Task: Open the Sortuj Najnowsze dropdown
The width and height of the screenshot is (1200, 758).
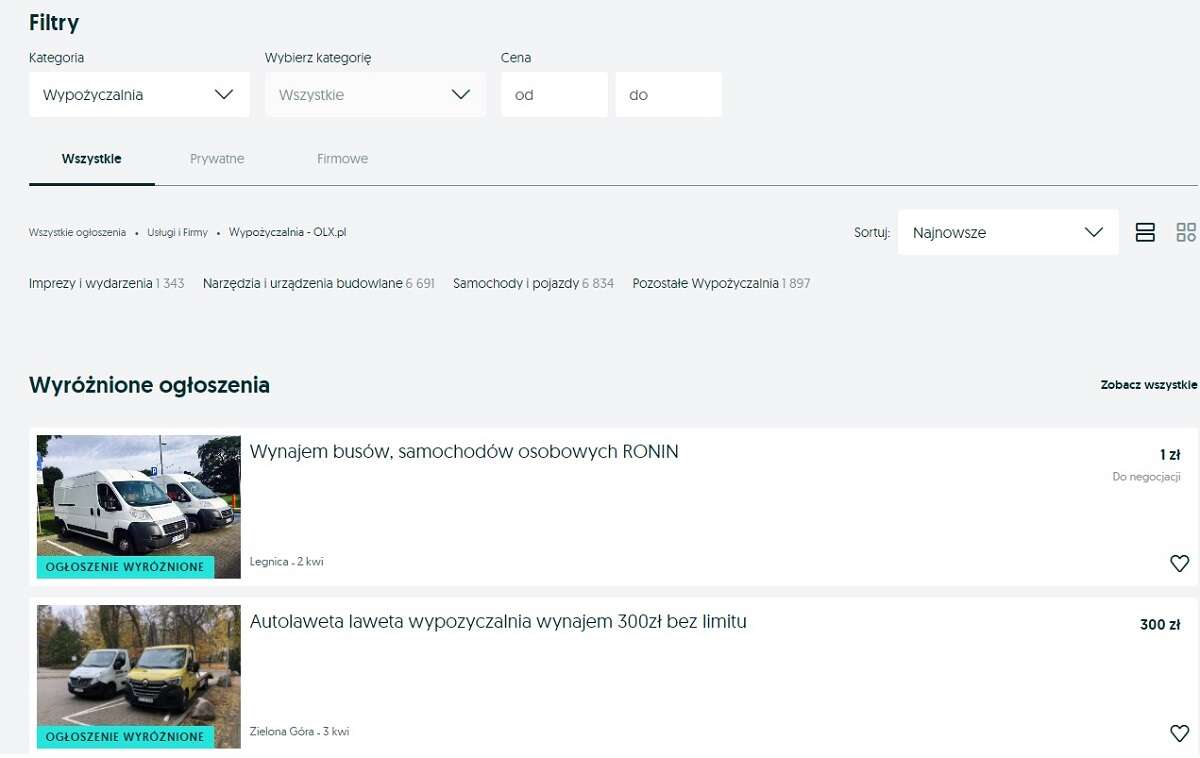Action: (x=1007, y=232)
